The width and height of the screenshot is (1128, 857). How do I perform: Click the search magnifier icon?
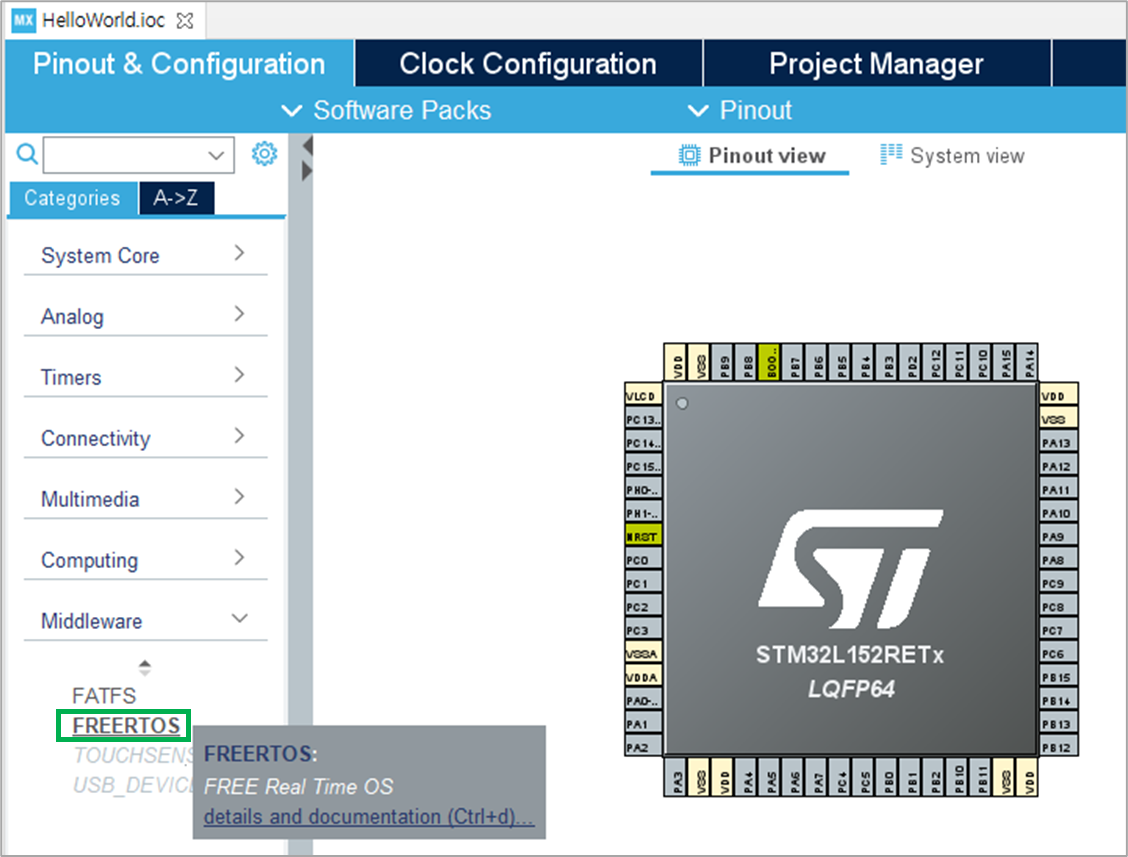27,154
